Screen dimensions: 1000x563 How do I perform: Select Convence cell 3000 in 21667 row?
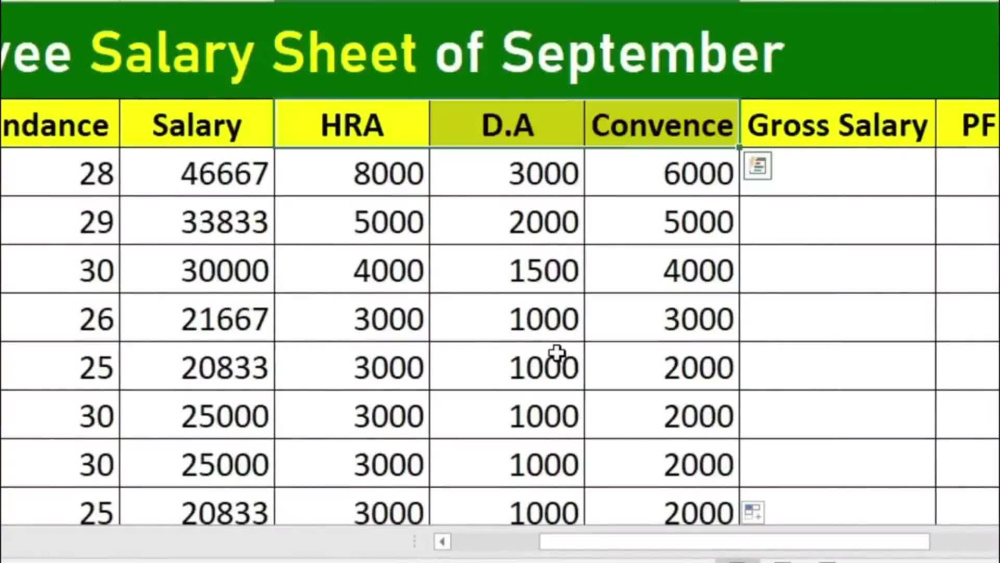pos(662,318)
